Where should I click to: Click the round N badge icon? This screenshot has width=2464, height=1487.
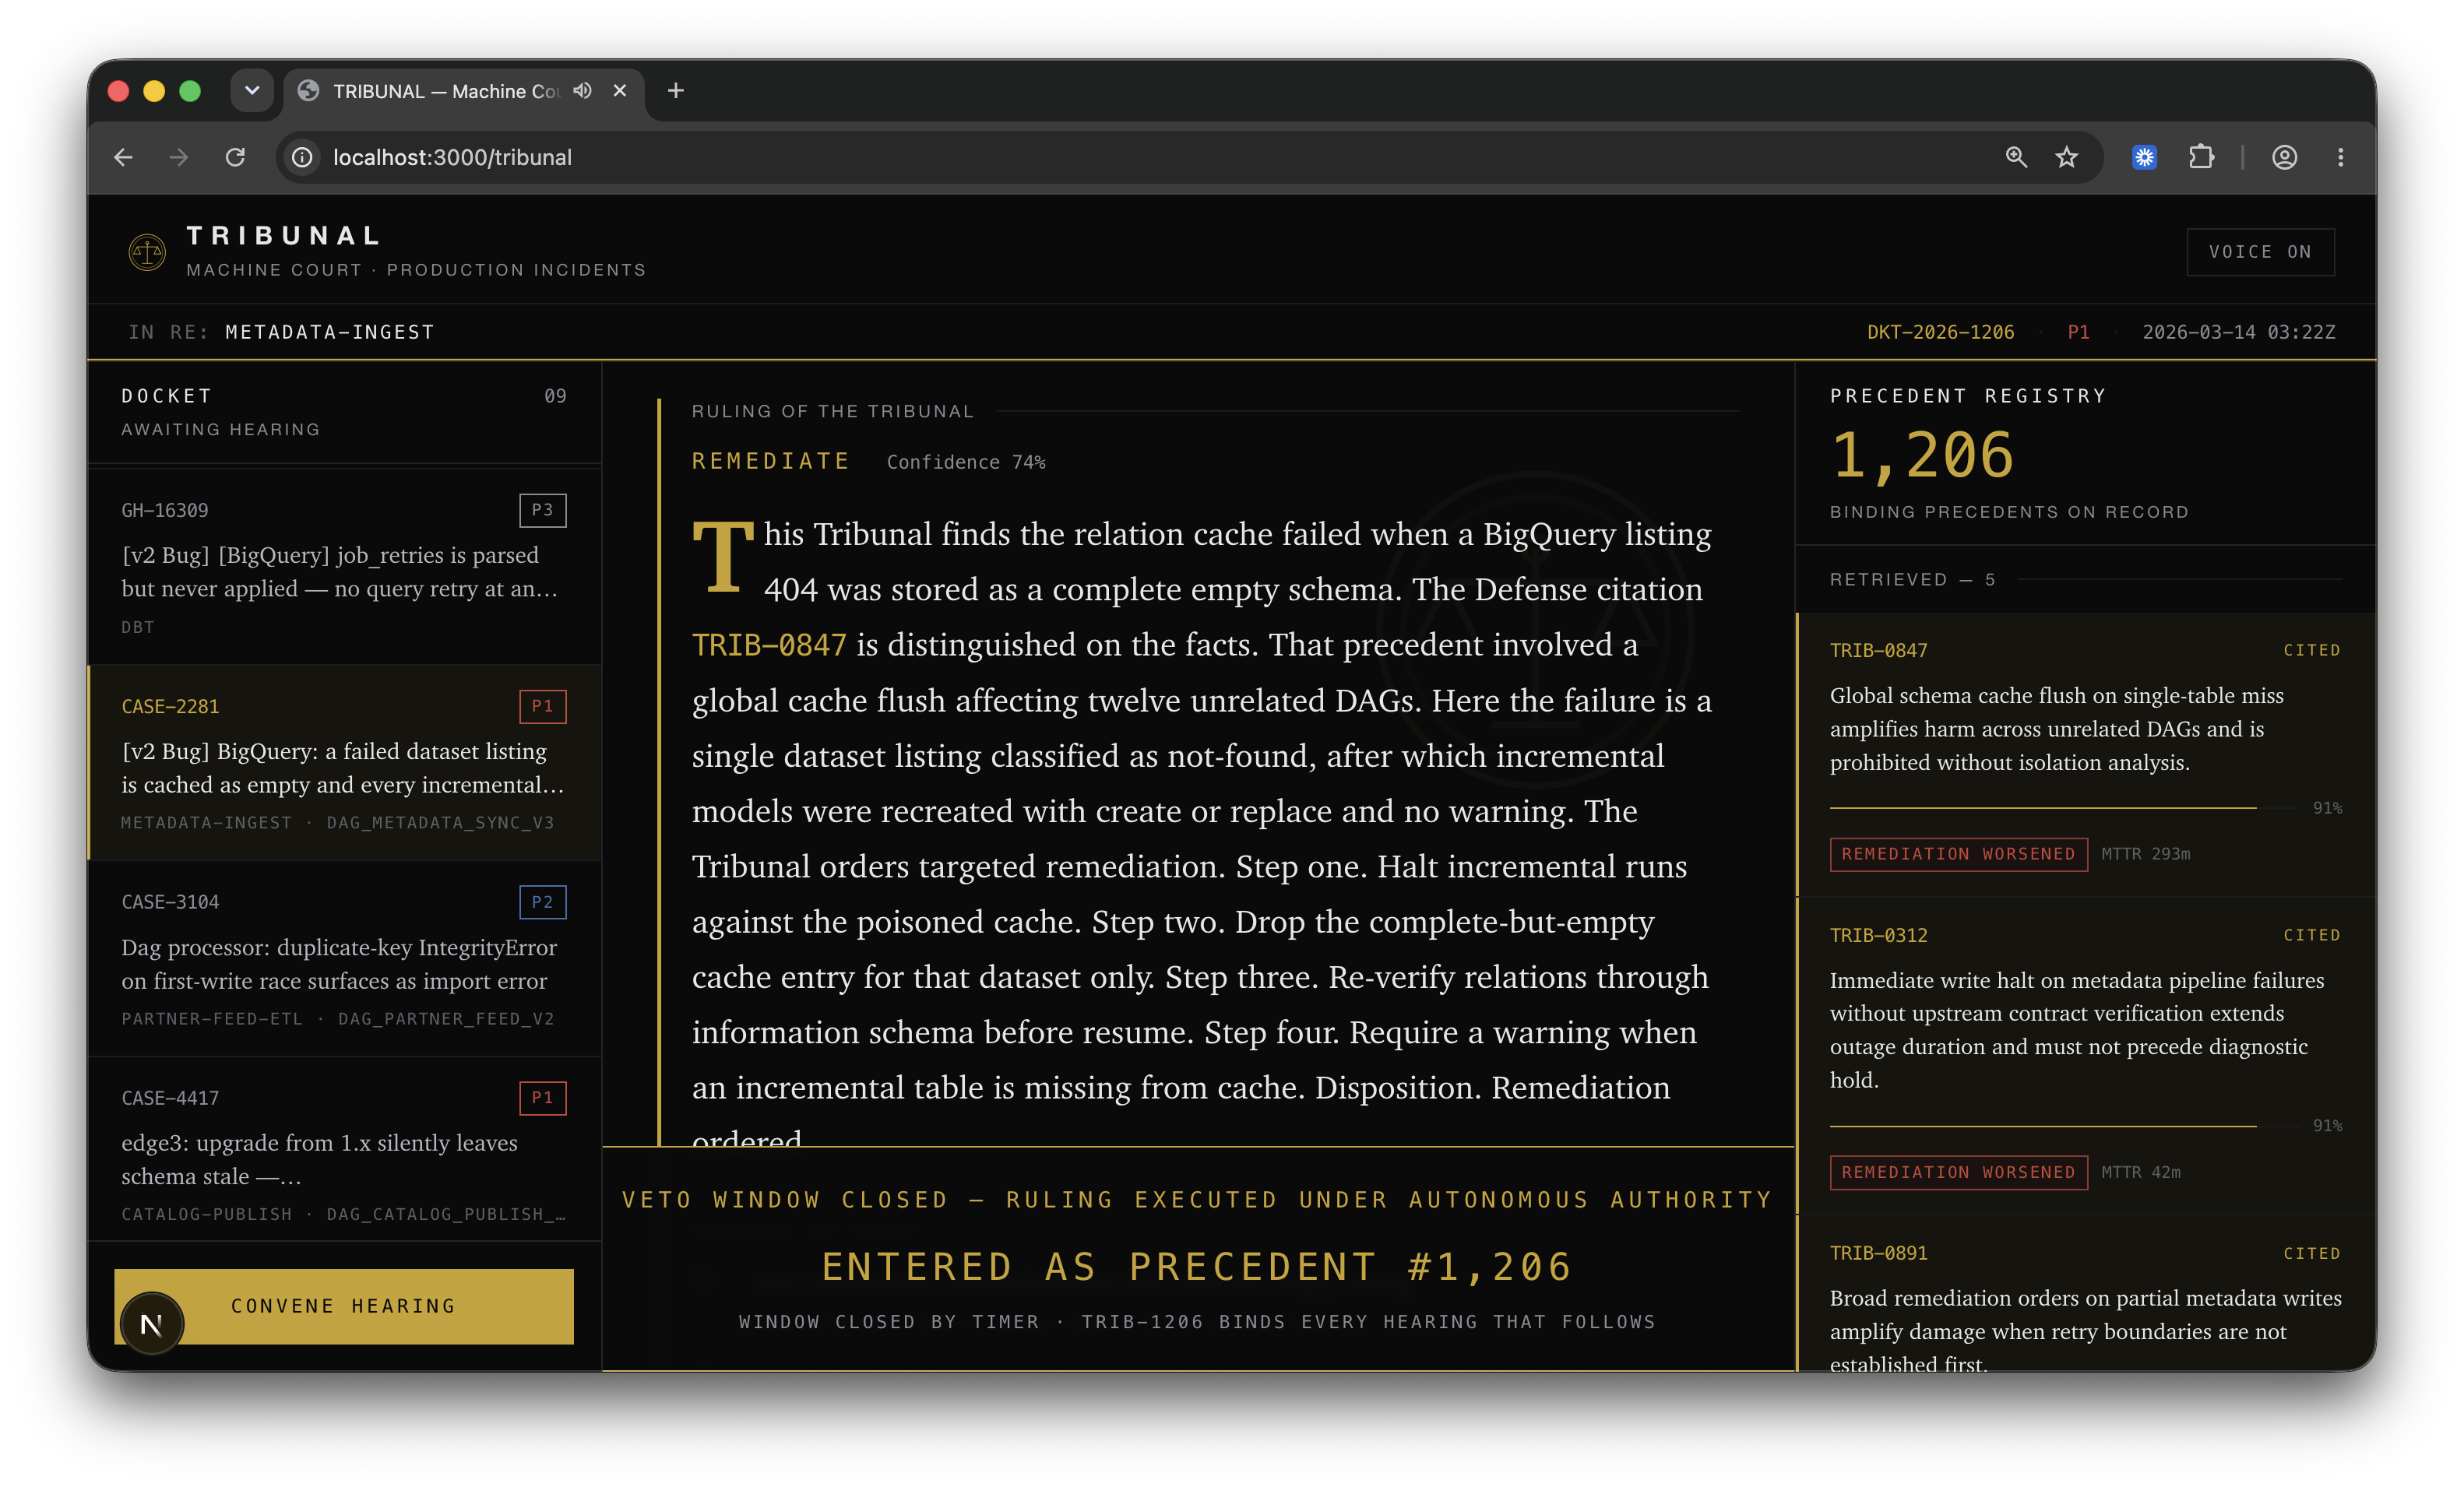(x=152, y=1324)
